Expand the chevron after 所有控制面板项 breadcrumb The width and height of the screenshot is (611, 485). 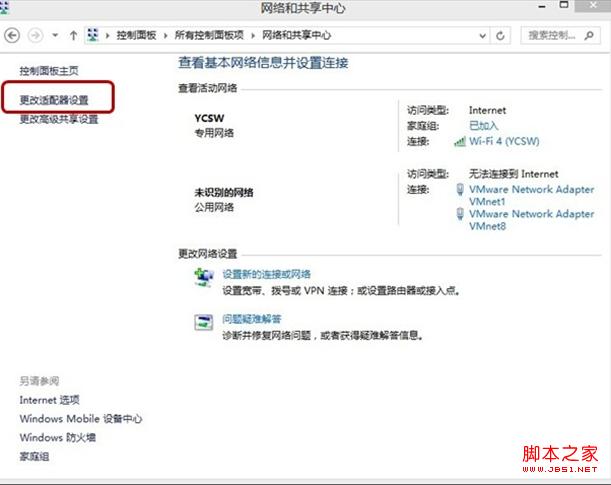pos(253,36)
